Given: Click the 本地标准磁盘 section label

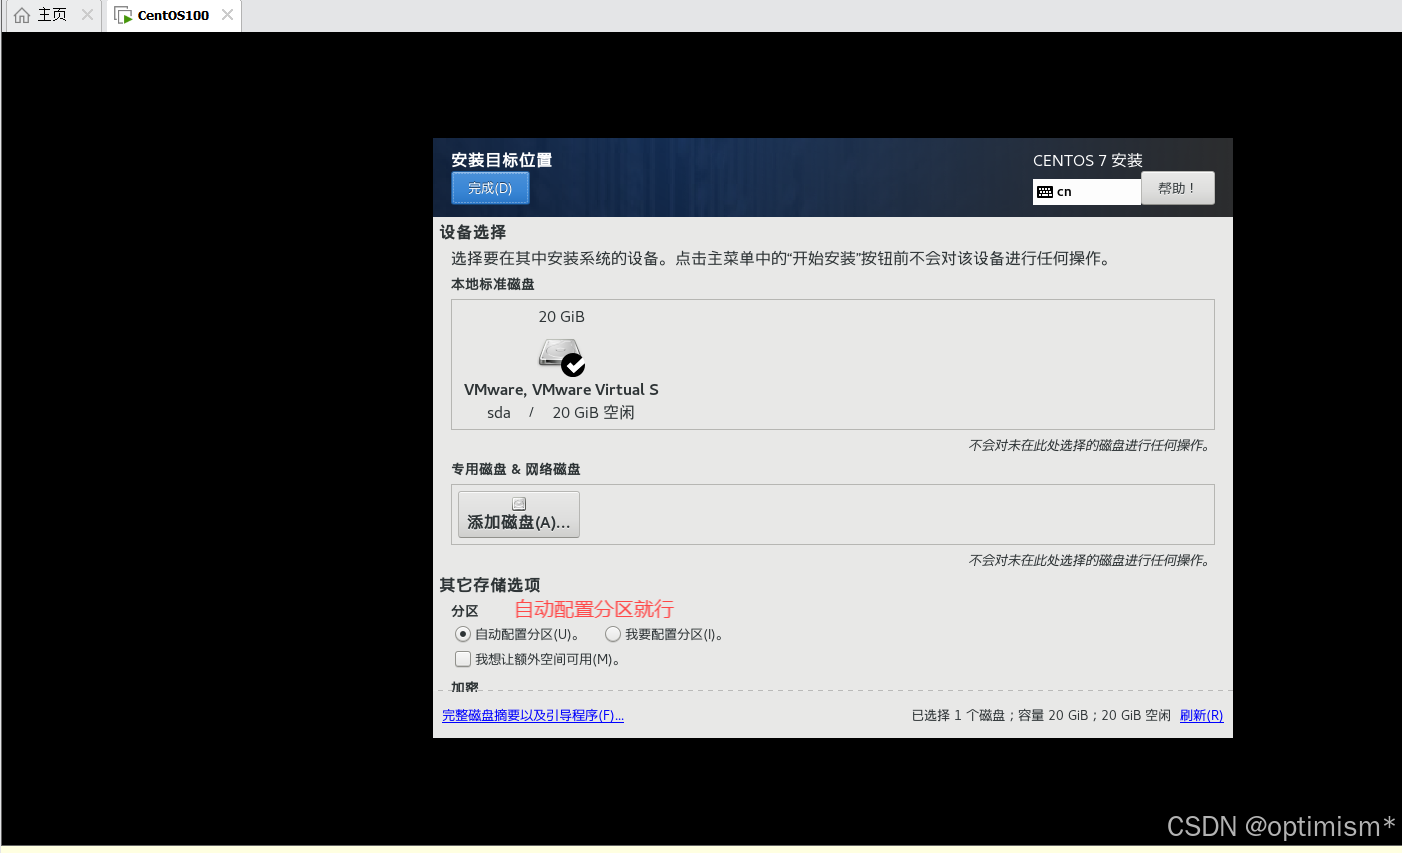Looking at the screenshot, I should [493, 284].
